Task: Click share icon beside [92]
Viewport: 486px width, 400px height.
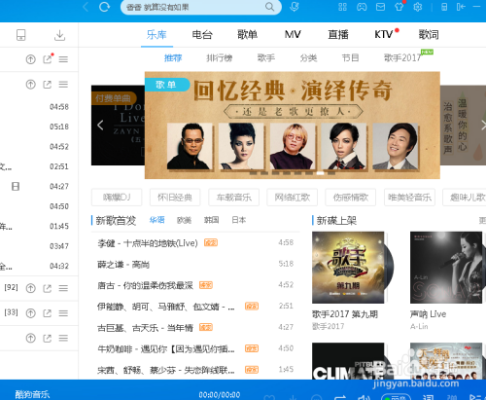Action: [x=47, y=288]
